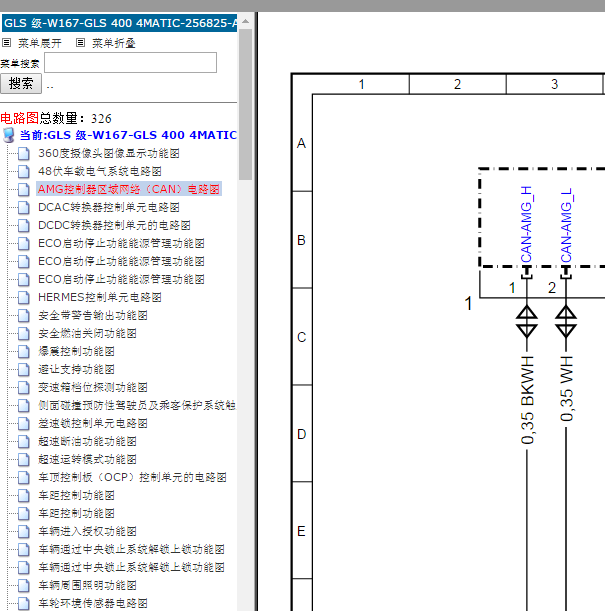This screenshot has width=605, height=611.
Task: Click row label D on the diagram
Action: tap(302, 434)
